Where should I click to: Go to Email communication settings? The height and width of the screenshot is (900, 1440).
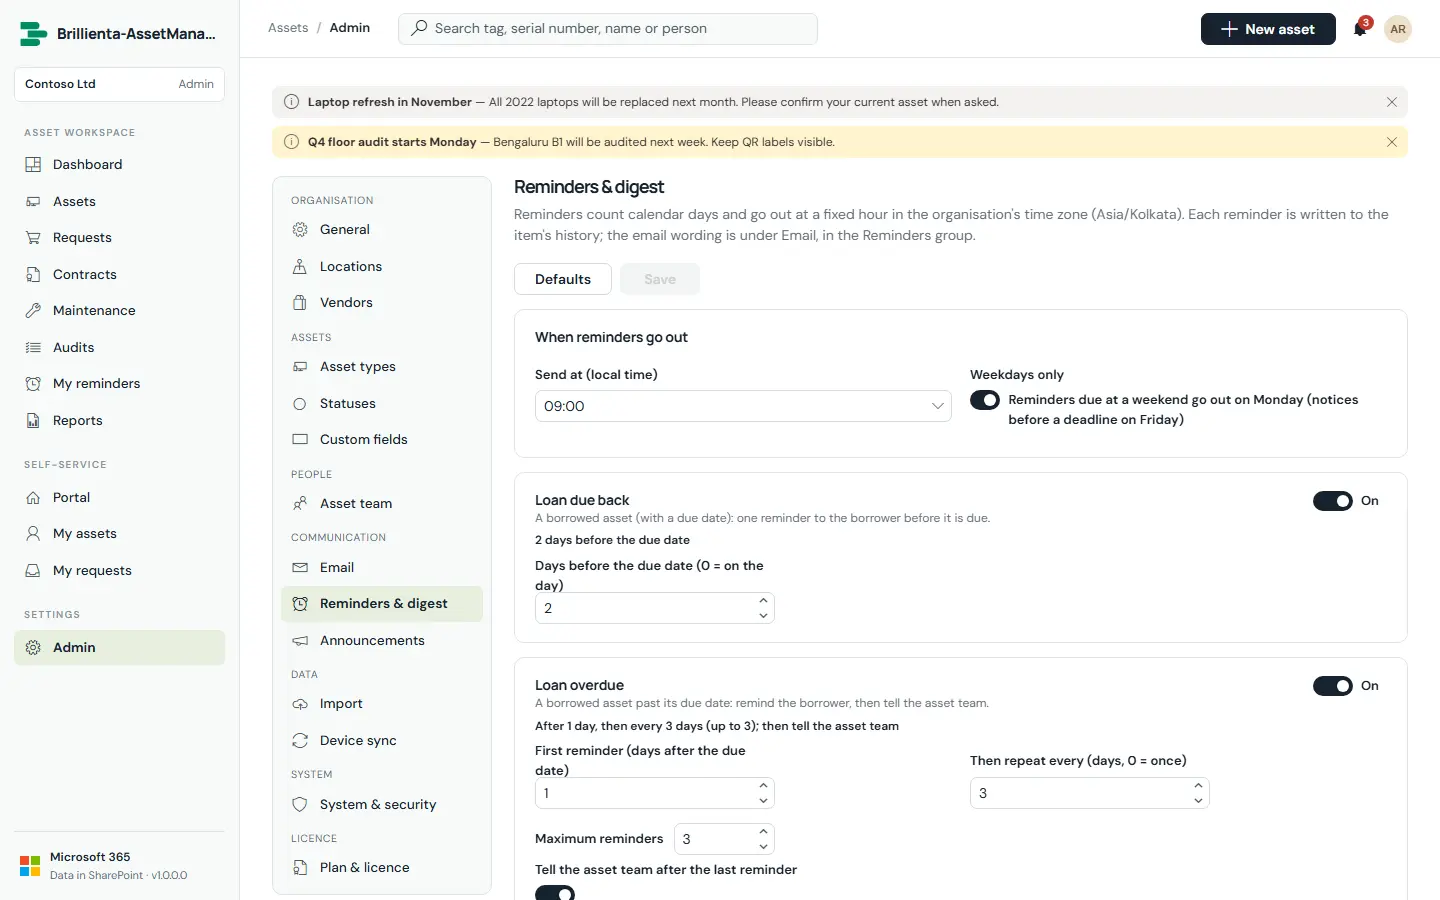click(382, 567)
